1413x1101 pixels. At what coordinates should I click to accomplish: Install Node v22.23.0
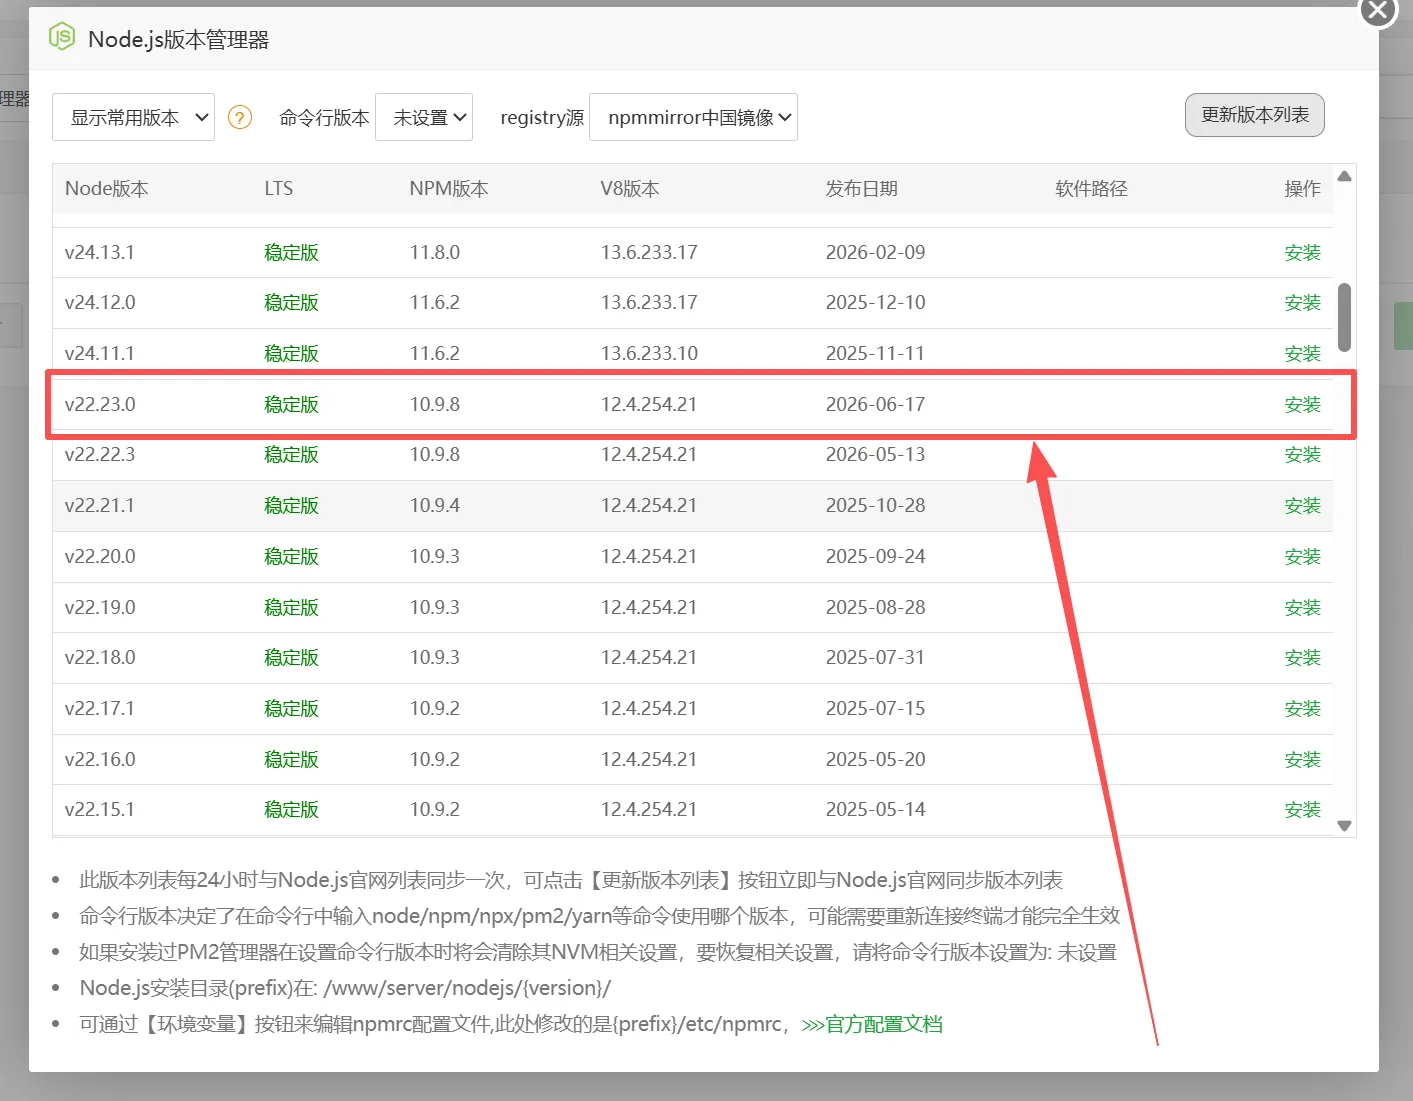[x=1303, y=405]
